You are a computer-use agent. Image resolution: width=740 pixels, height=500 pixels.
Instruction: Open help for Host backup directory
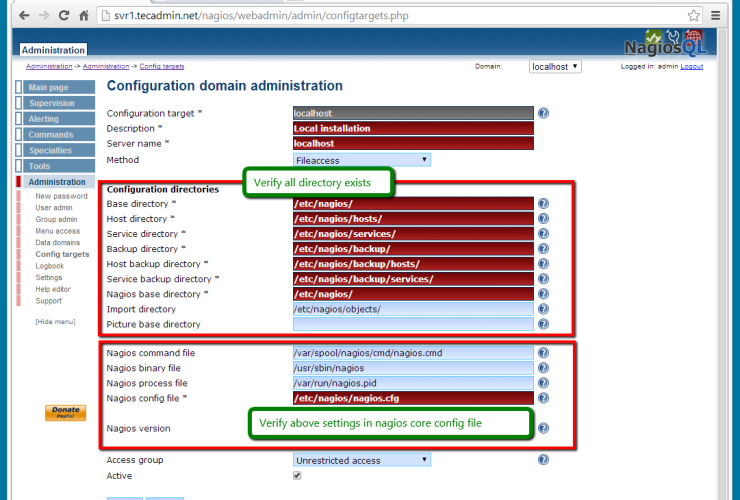point(544,264)
